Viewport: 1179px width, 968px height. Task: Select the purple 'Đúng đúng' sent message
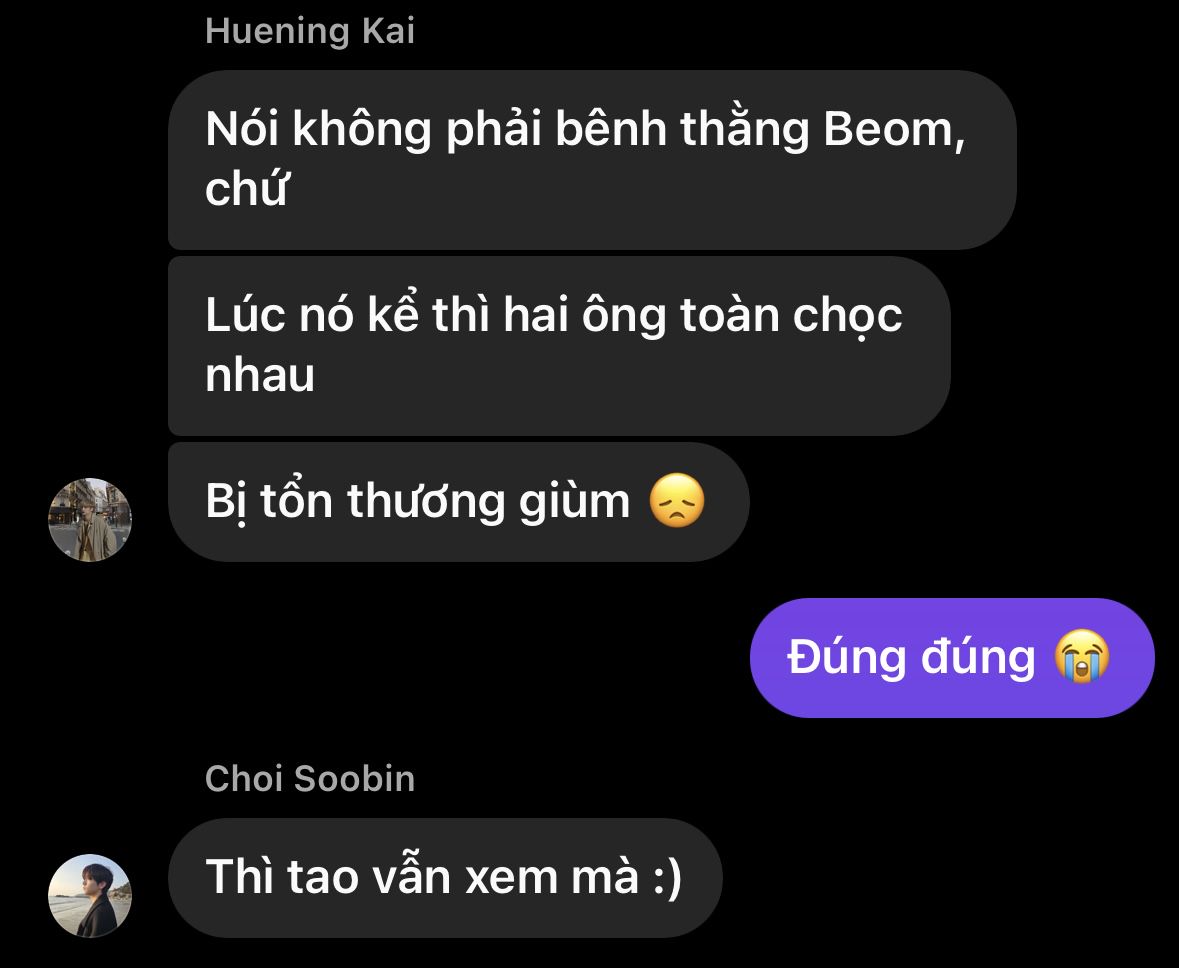coord(952,658)
